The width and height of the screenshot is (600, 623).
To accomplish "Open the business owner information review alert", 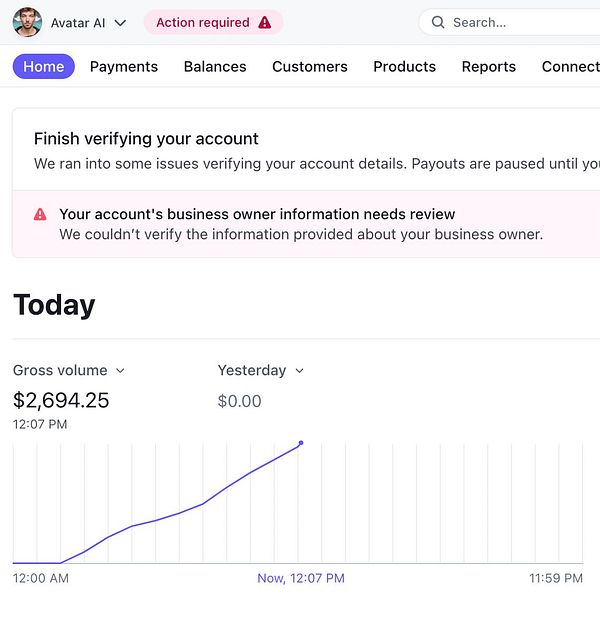I will tap(257, 214).
